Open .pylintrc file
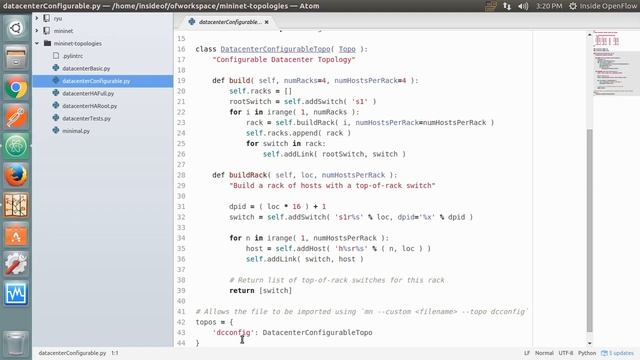 pyautogui.click(x=73, y=56)
